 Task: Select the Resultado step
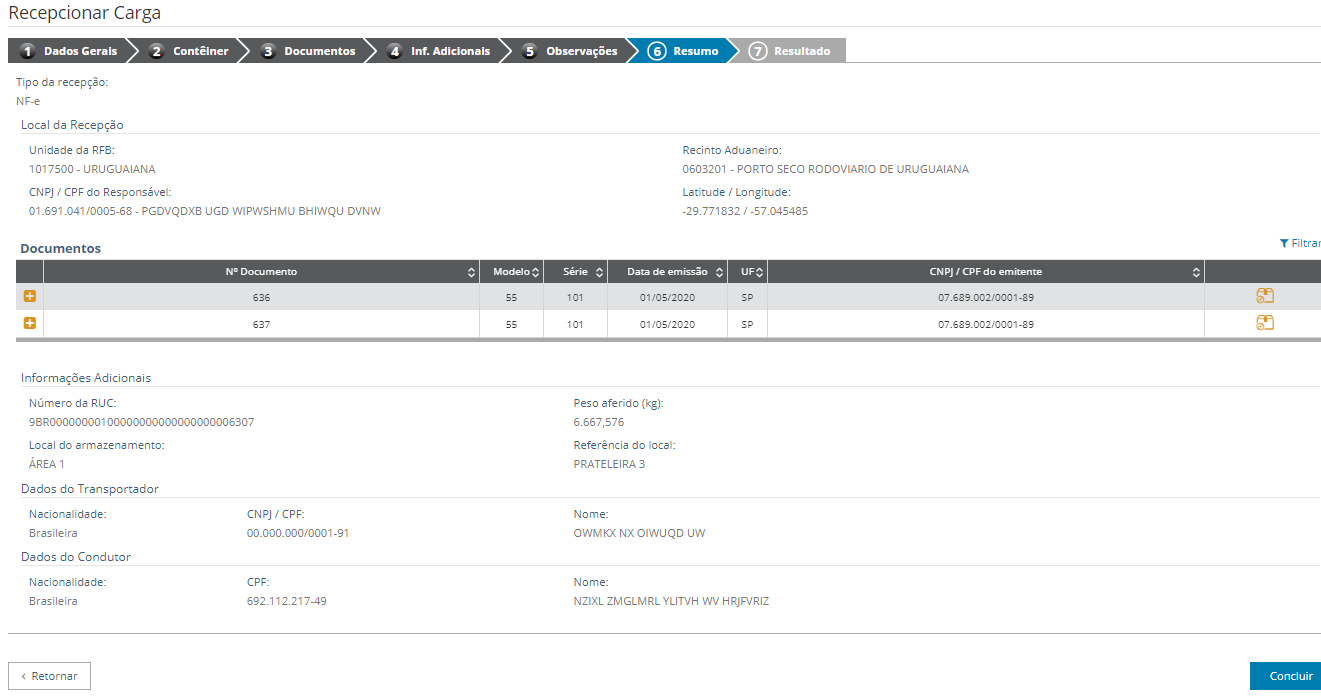pos(791,51)
